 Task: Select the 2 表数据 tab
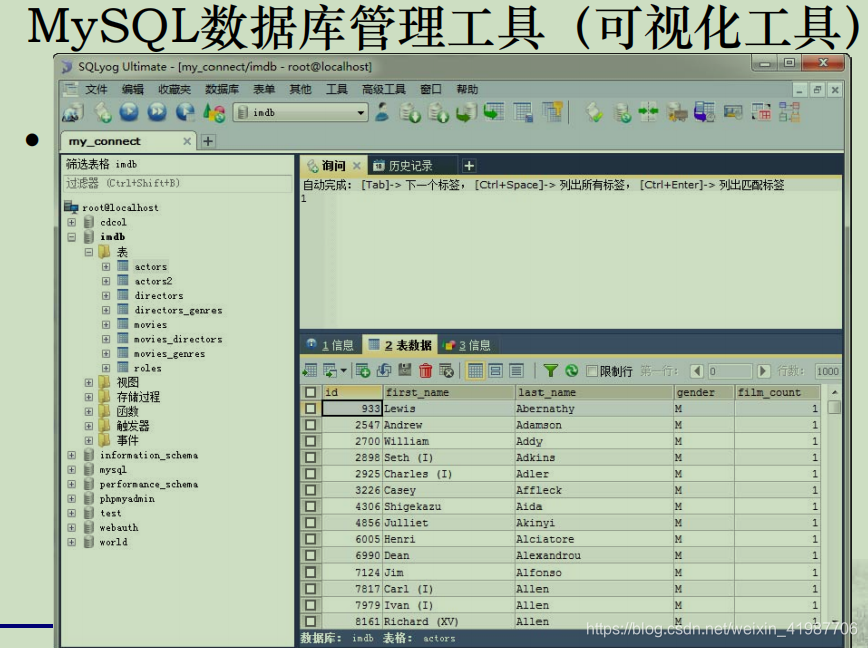click(400, 345)
